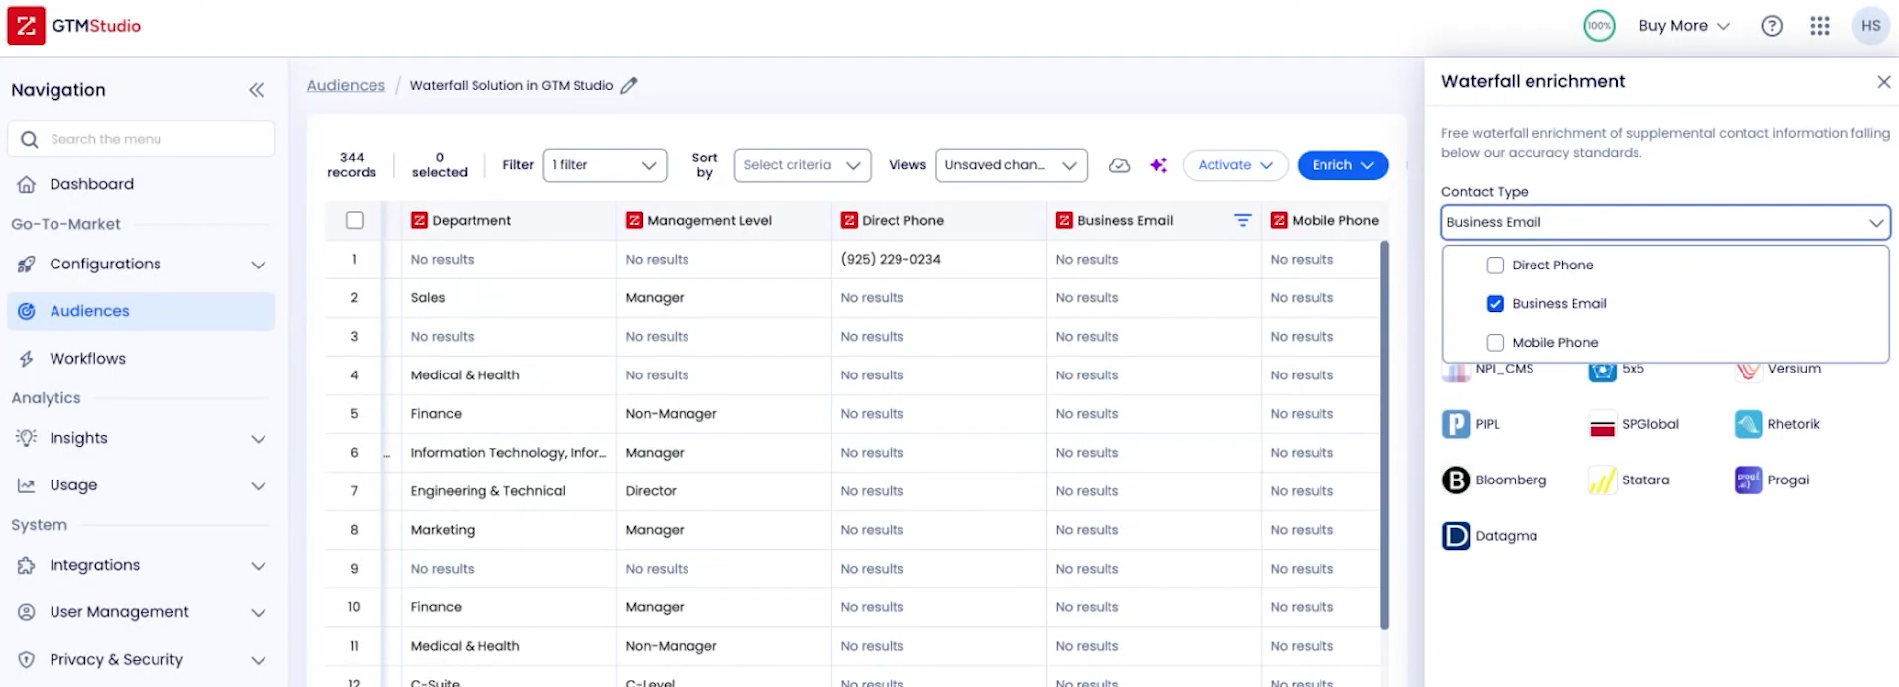Select the SPGlobal provider icon
Screen dimensions: 1899x687
(x=1603, y=425)
